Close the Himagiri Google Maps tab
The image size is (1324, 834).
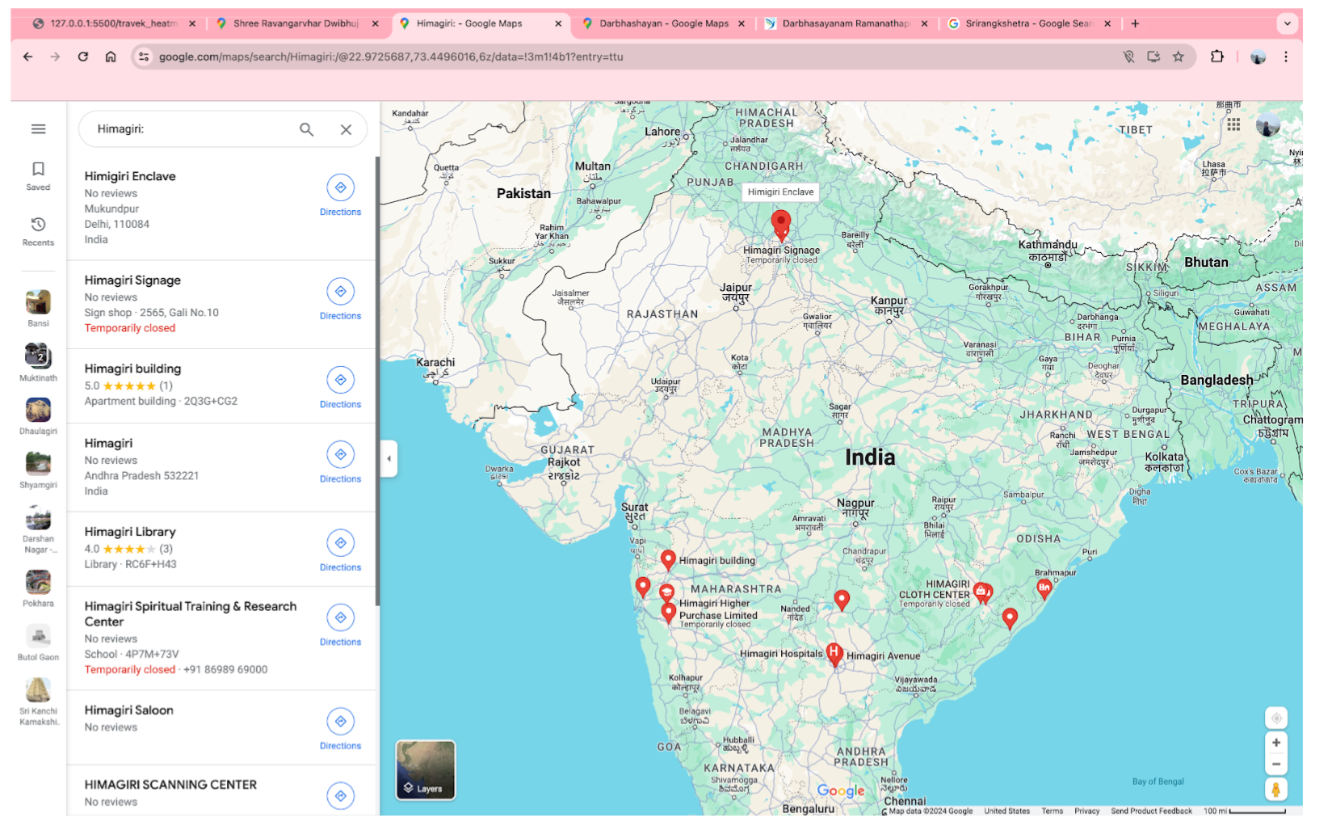point(559,23)
